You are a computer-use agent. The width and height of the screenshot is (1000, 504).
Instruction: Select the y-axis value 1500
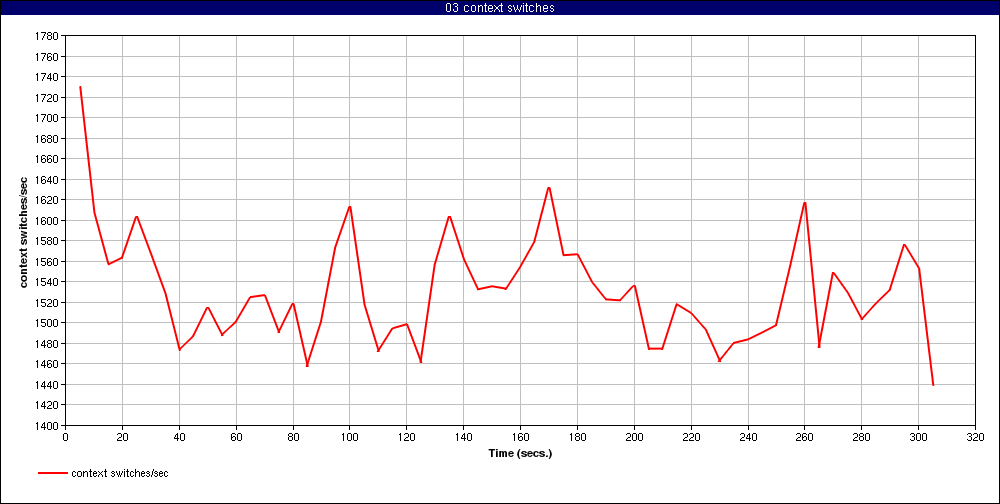[x=48, y=323]
